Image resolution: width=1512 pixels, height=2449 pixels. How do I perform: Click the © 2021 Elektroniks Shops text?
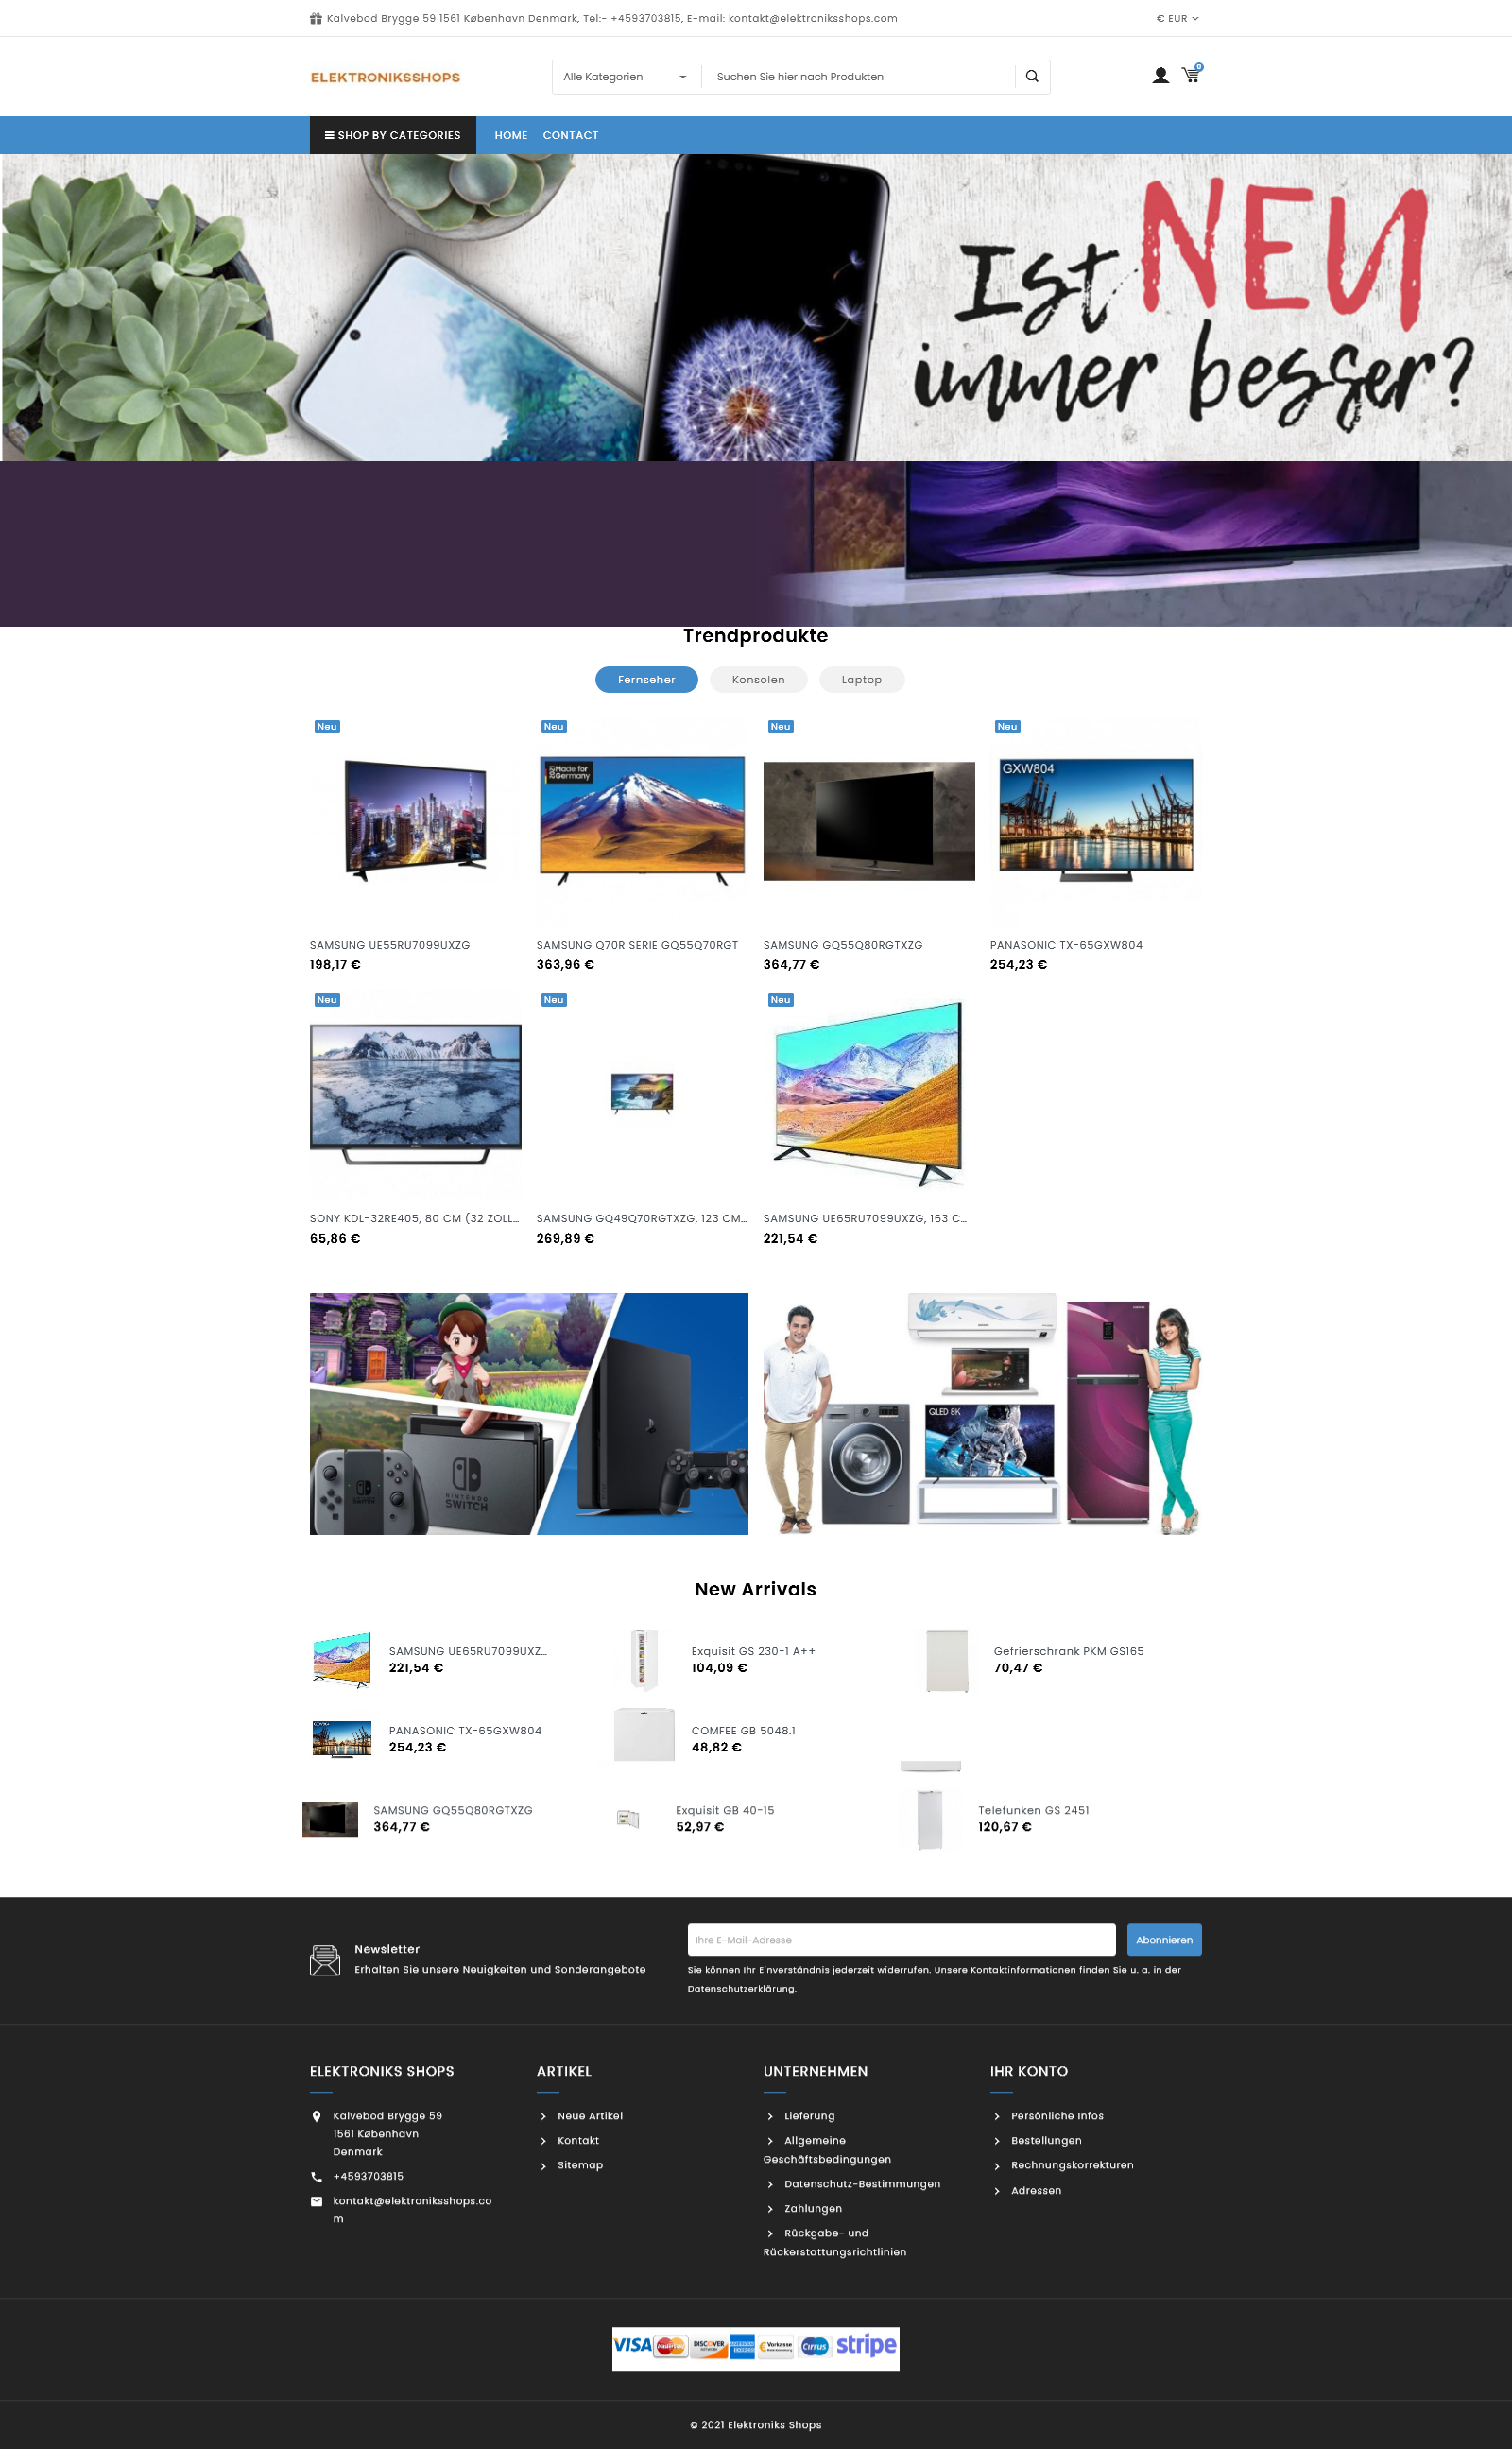pyautogui.click(x=756, y=2425)
